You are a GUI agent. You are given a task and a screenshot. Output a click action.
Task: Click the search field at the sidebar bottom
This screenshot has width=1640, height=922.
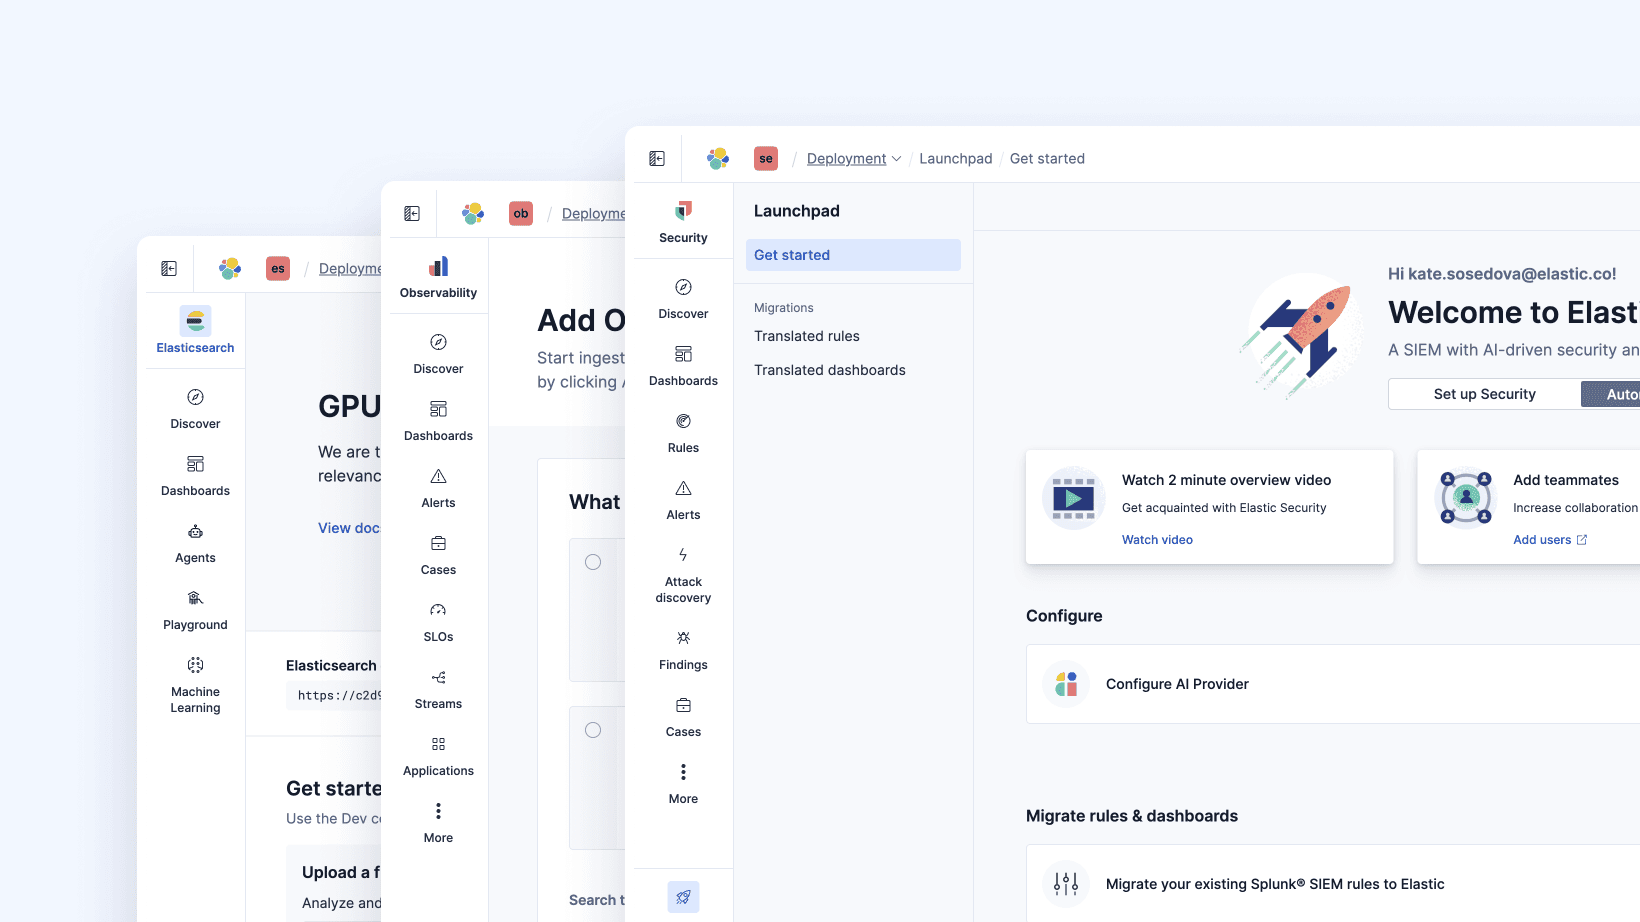pyautogui.click(x=597, y=899)
